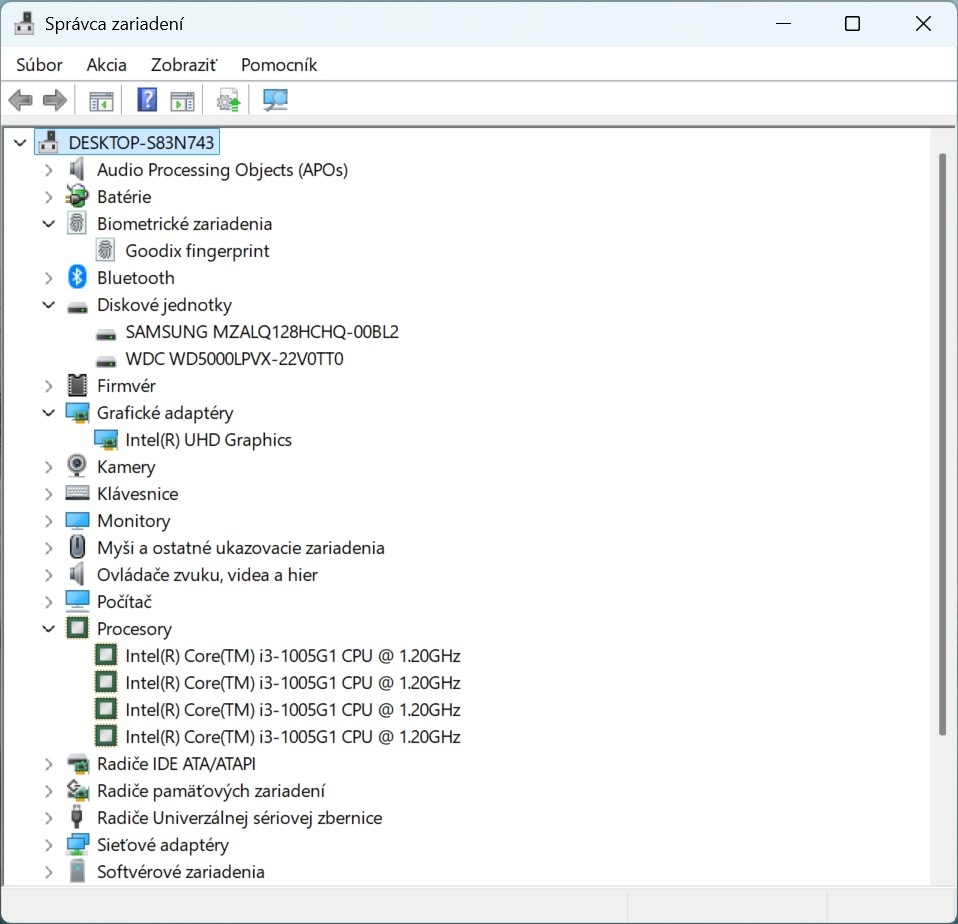958x924 pixels.
Task: Click the Device Manager title bar icon
Action: [24, 24]
